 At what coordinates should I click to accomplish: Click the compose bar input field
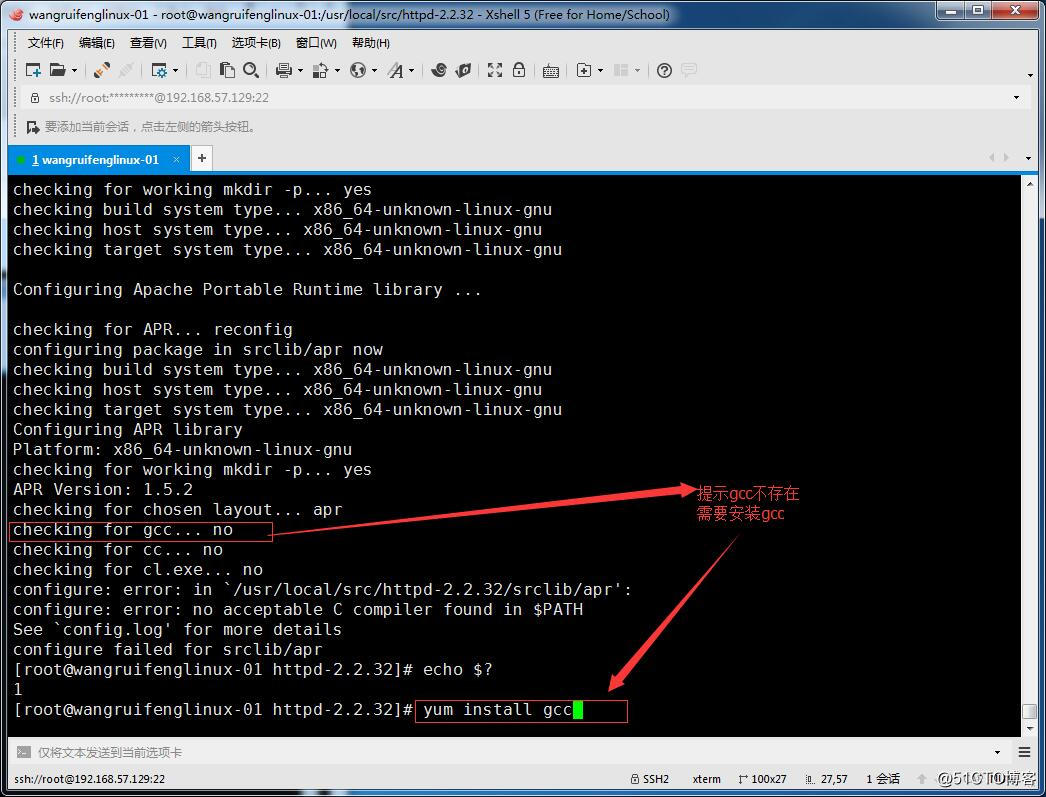[510, 752]
